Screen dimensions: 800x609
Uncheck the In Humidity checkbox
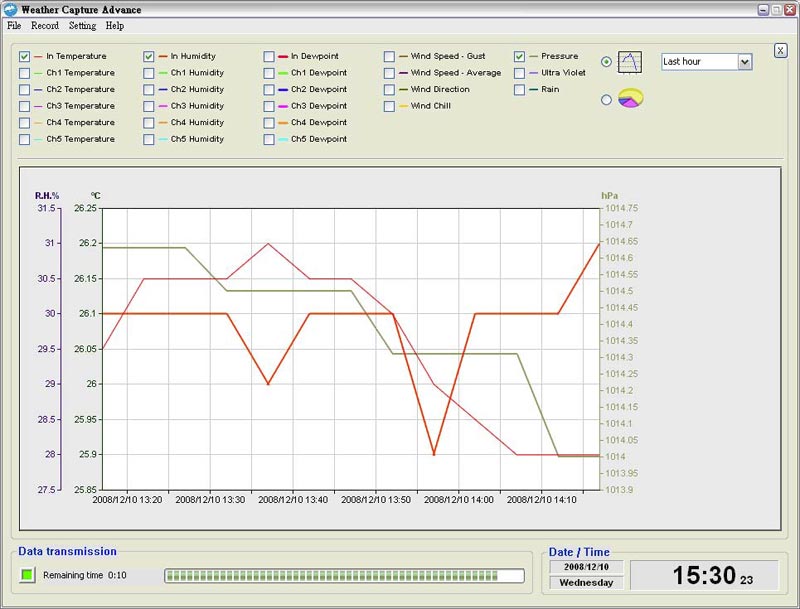(148, 56)
